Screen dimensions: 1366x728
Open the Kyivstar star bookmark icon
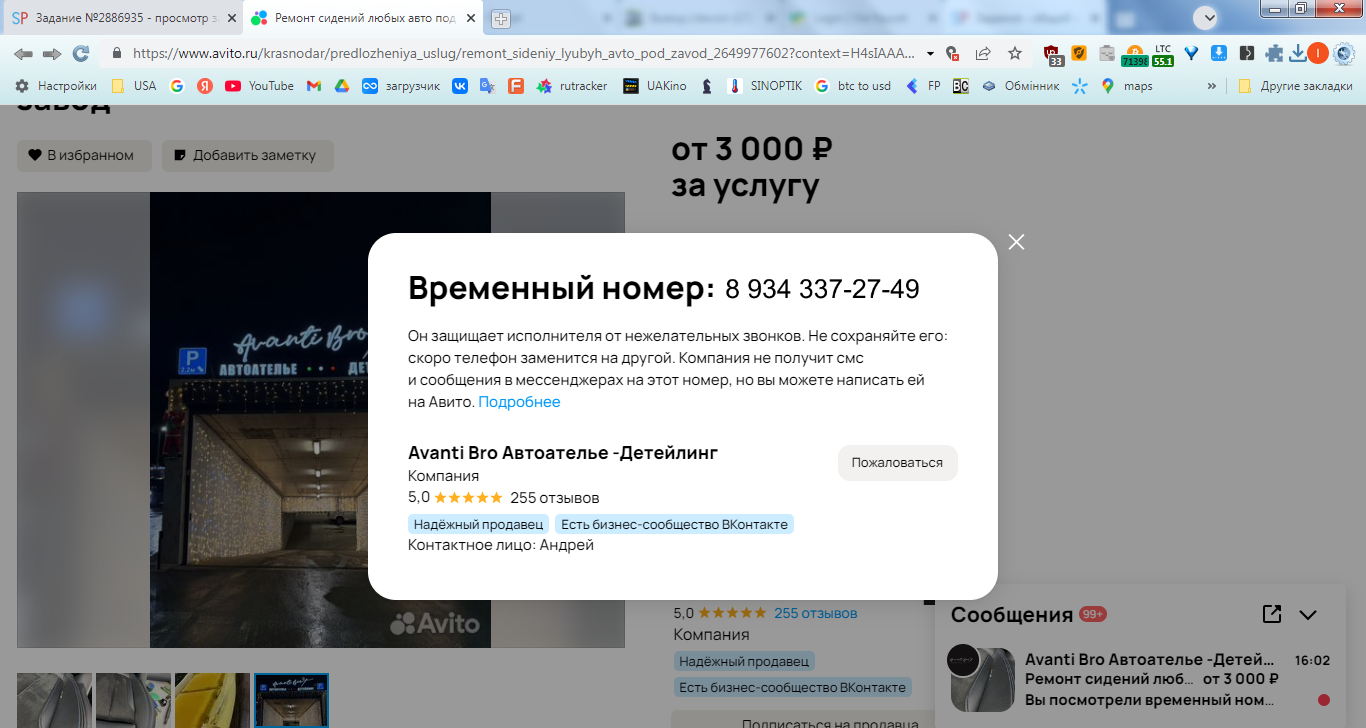[x=1079, y=86]
